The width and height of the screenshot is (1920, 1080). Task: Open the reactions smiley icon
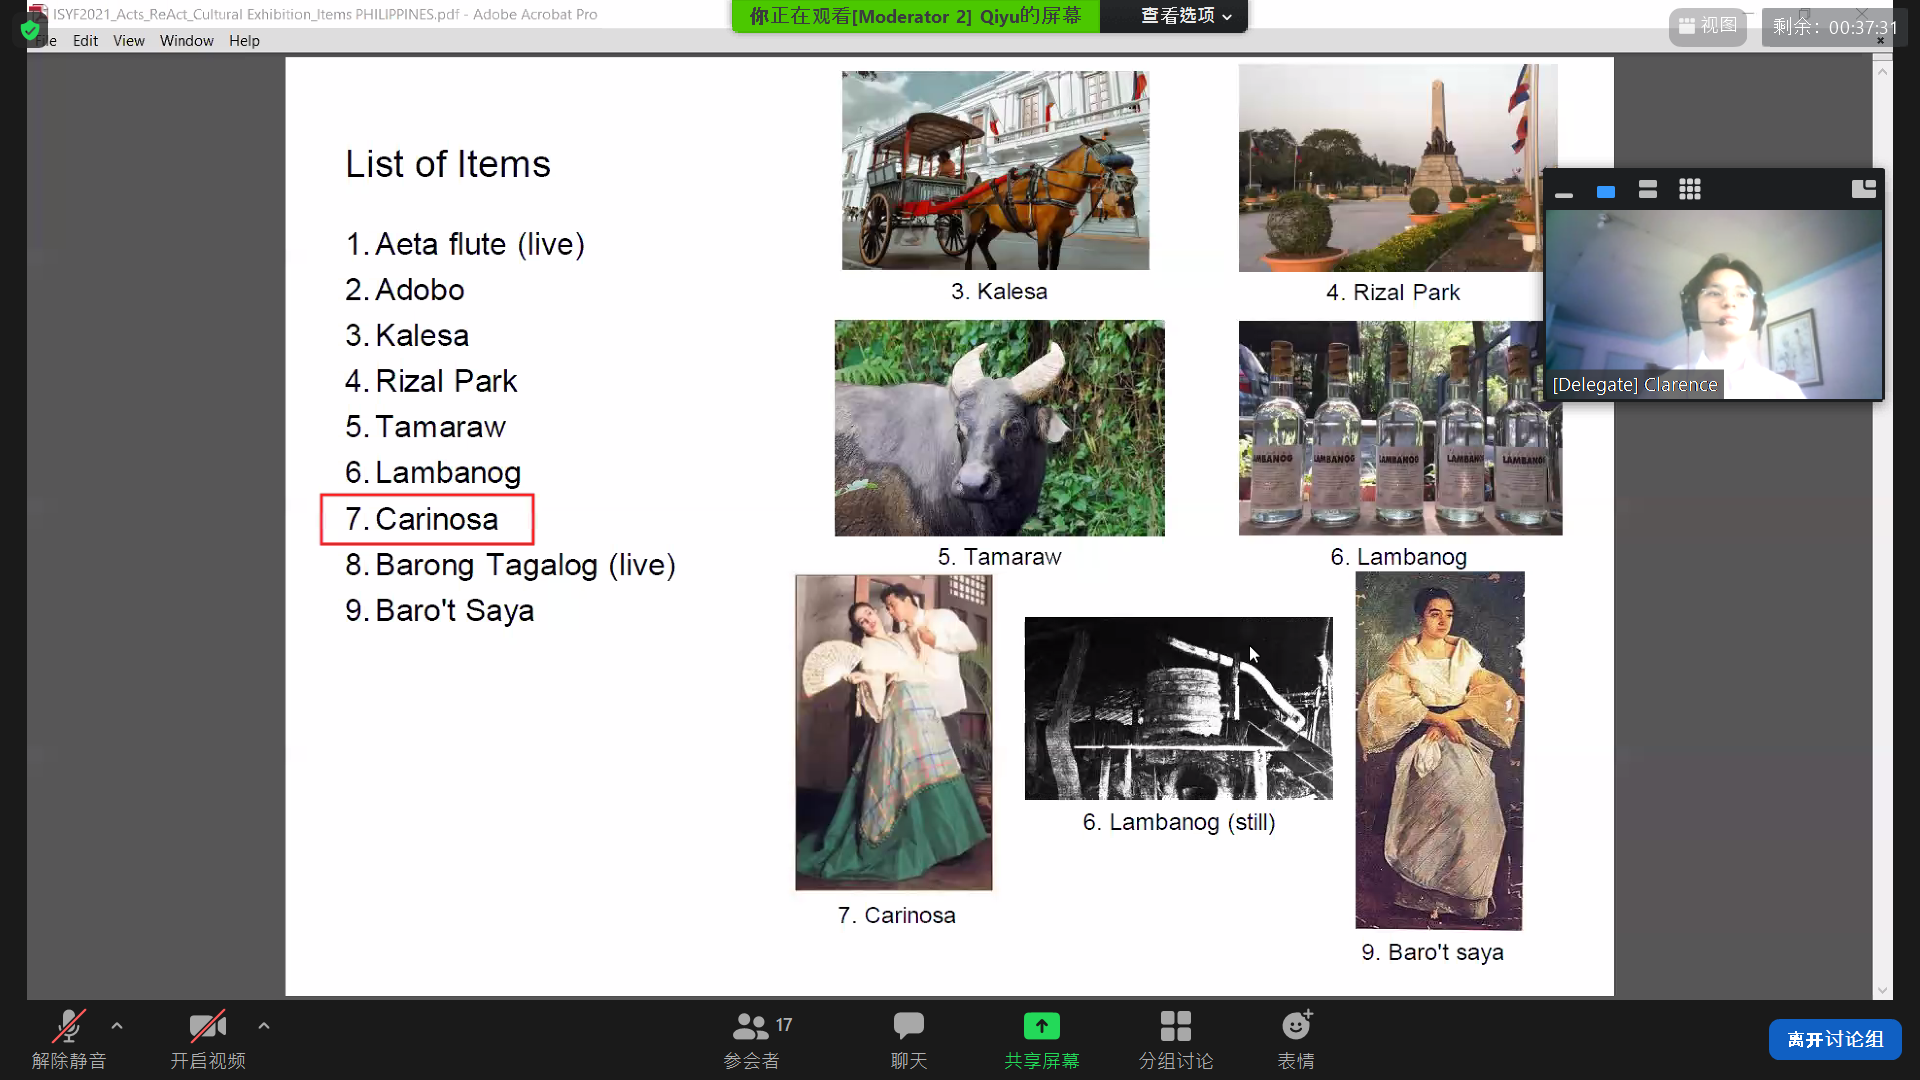(1296, 1026)
